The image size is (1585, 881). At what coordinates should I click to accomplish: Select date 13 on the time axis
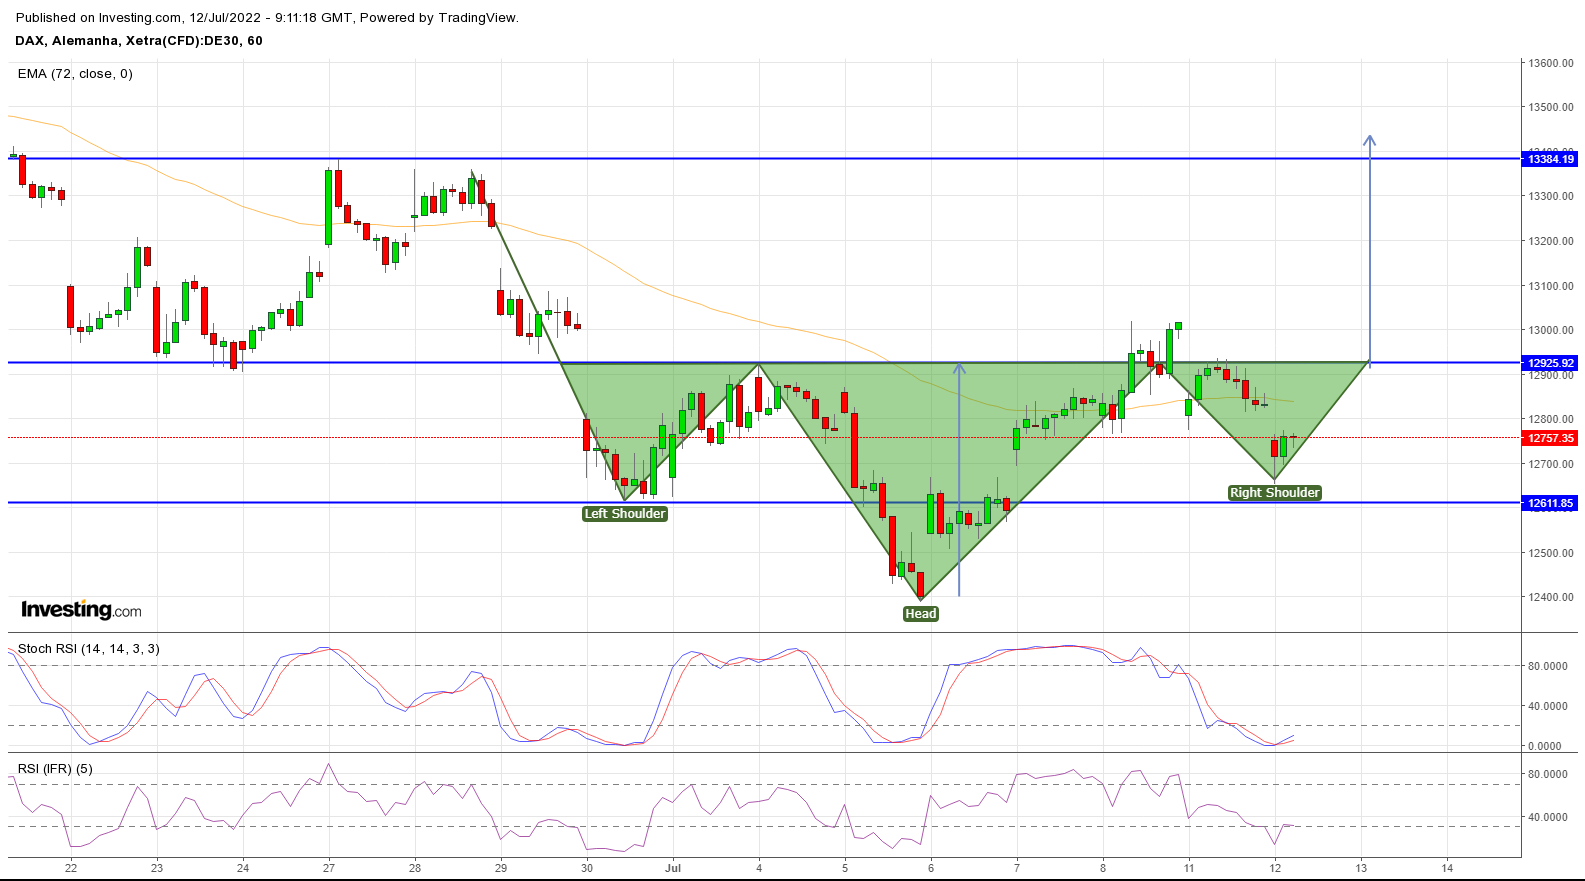pos(1361,868)
